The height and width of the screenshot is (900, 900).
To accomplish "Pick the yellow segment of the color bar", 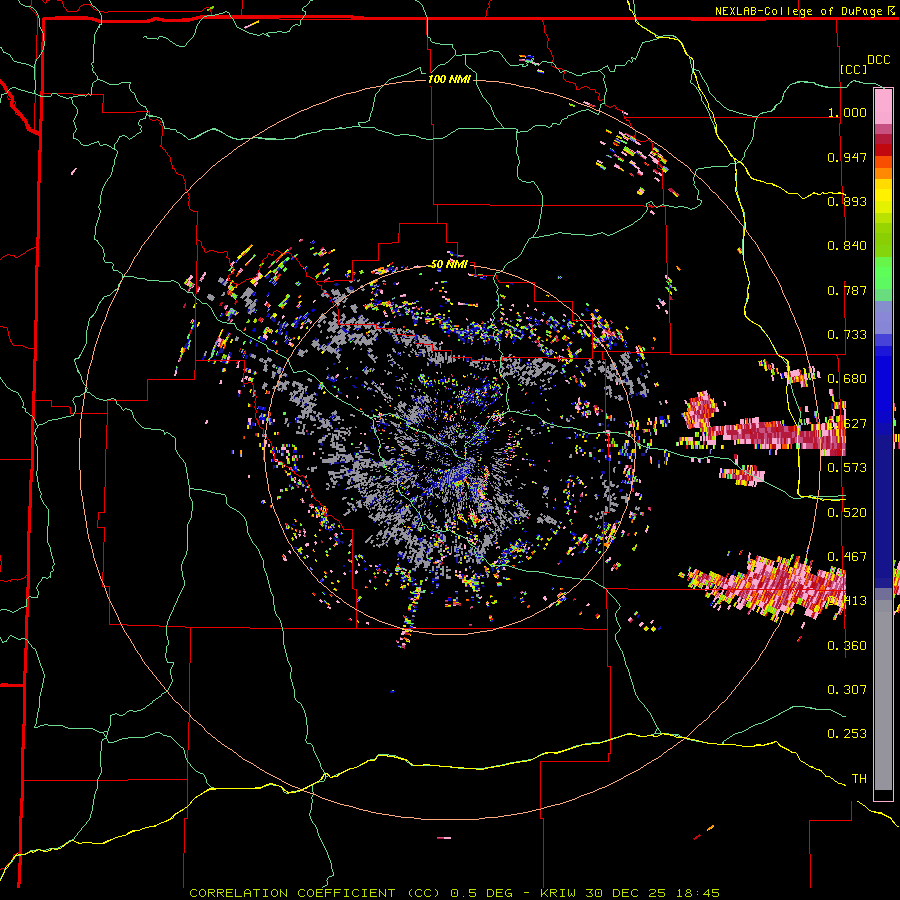I will tap(883, 195).
